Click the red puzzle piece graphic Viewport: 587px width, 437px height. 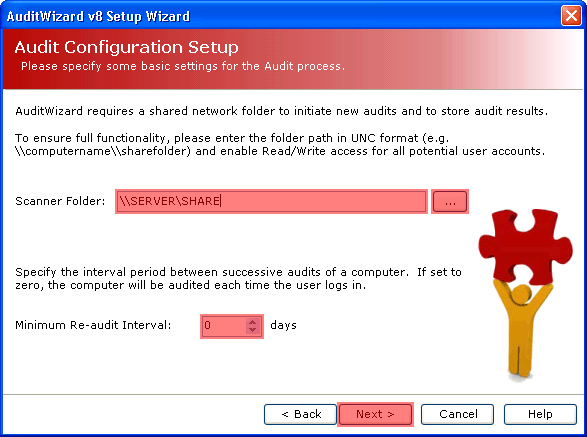525,246
